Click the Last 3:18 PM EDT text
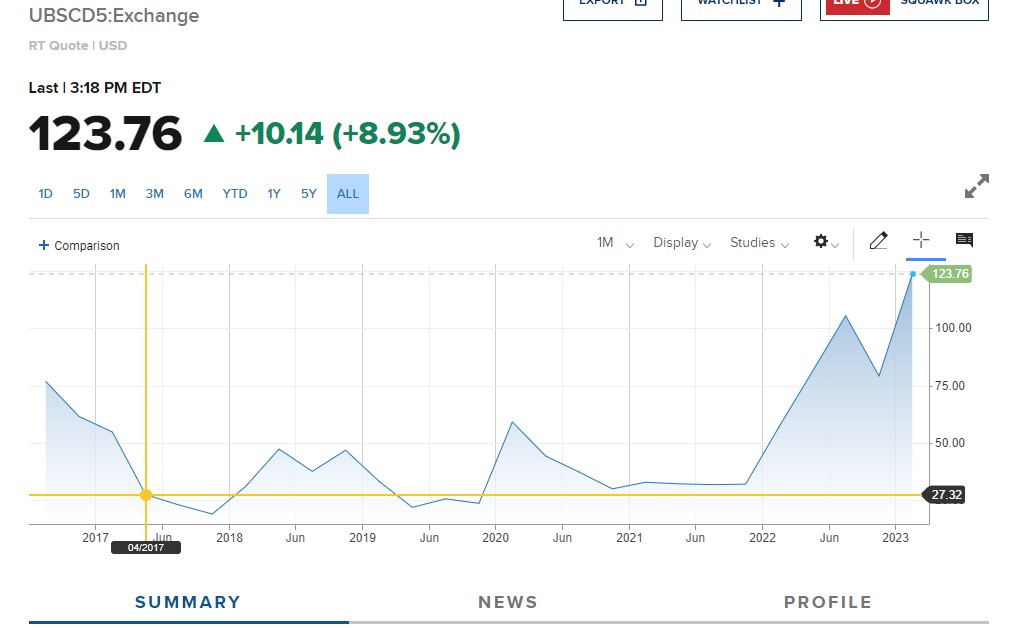The width and height of the screenshot is (1018, 628). coord(95,88)
